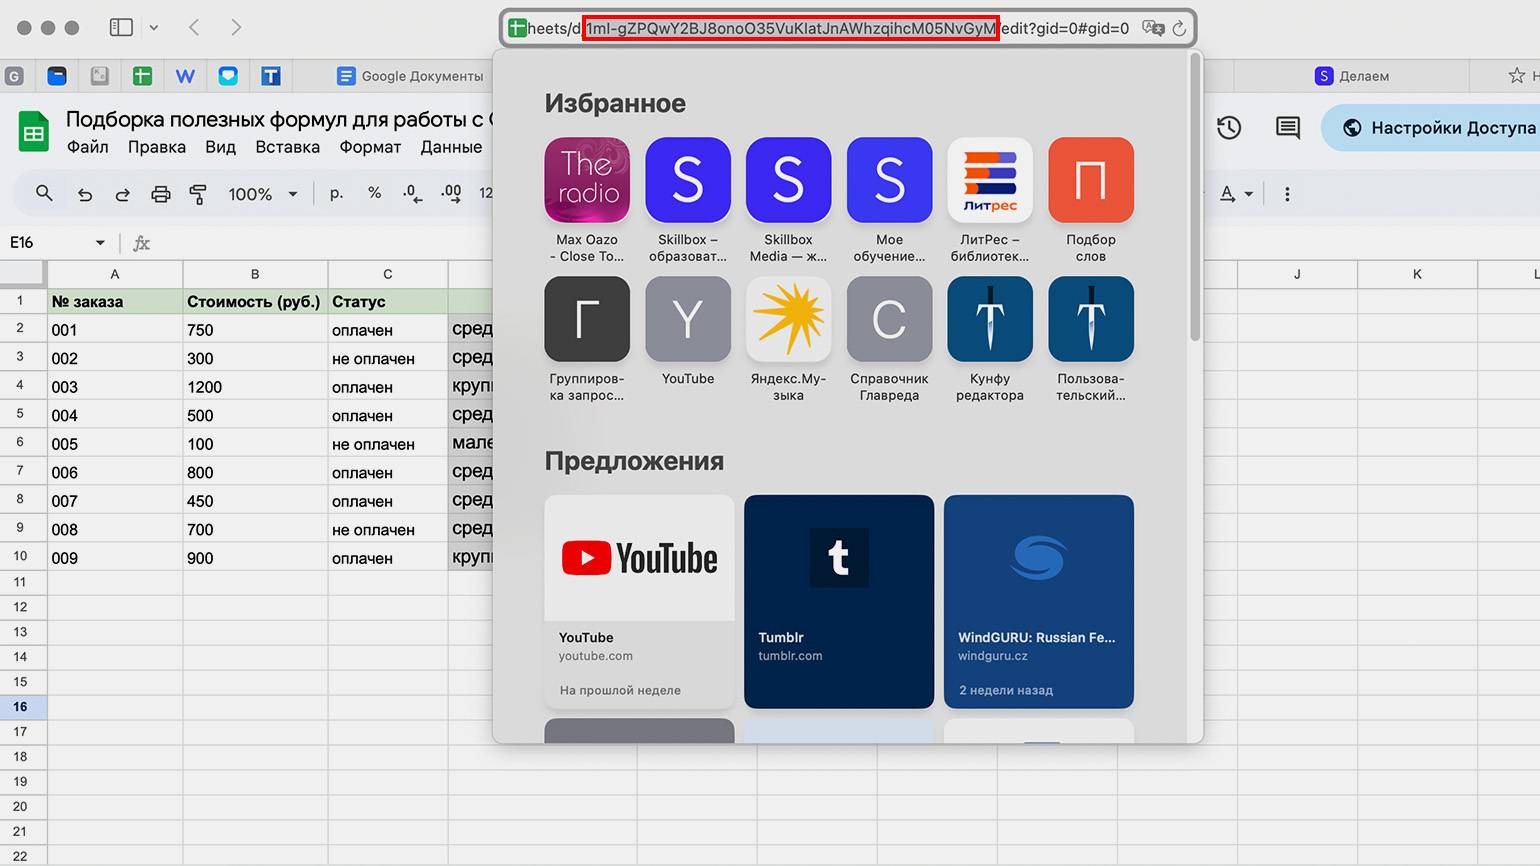Image resolution: width=1540 pixels, height=866 pixels.
Task: Click the Настройки Доступа share button
Action: click(x=1436, y=128)
